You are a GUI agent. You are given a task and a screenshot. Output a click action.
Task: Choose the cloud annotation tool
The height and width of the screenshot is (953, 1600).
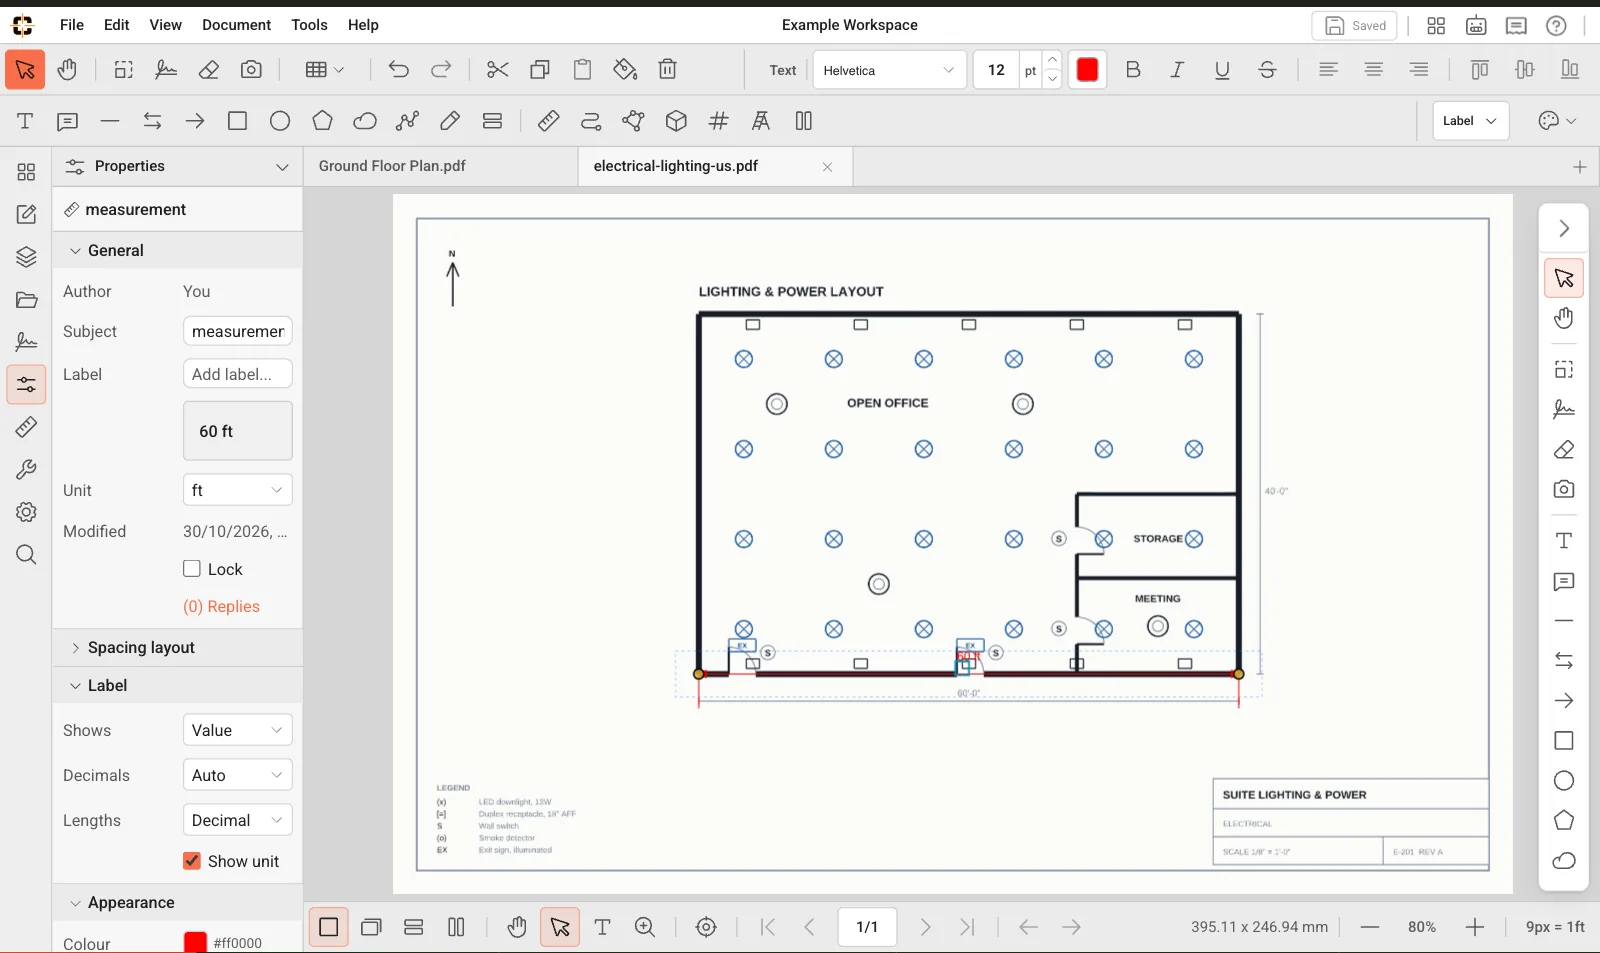tap(365, 121)
